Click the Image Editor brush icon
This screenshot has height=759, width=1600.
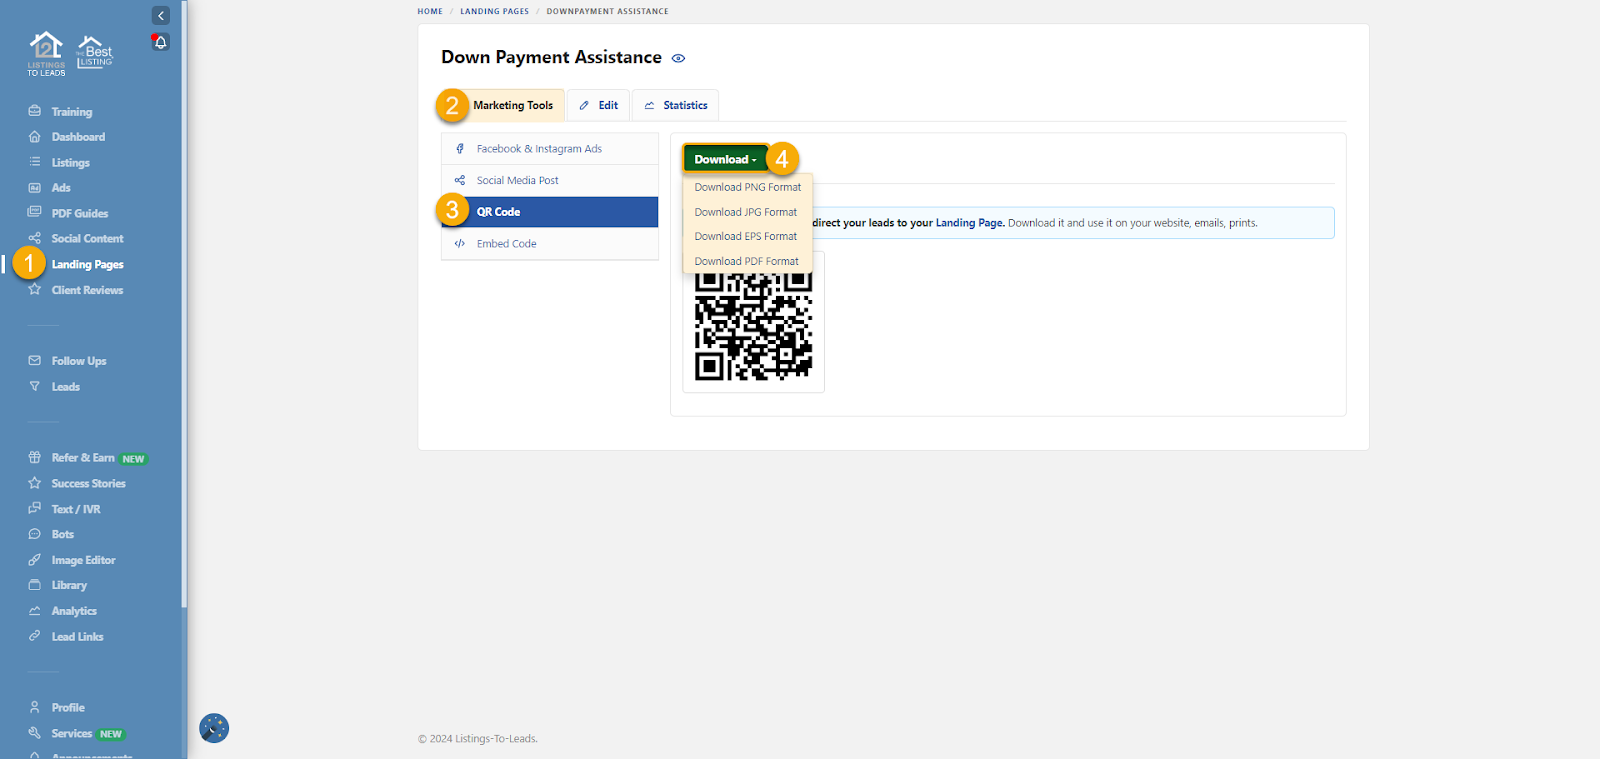(x=34, y=560)
